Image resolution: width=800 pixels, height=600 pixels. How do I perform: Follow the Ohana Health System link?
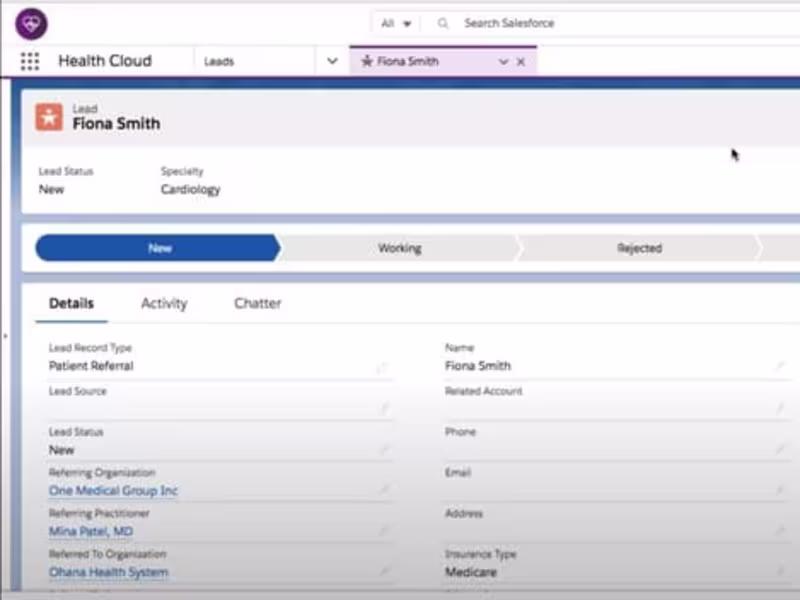coord(108,573)
